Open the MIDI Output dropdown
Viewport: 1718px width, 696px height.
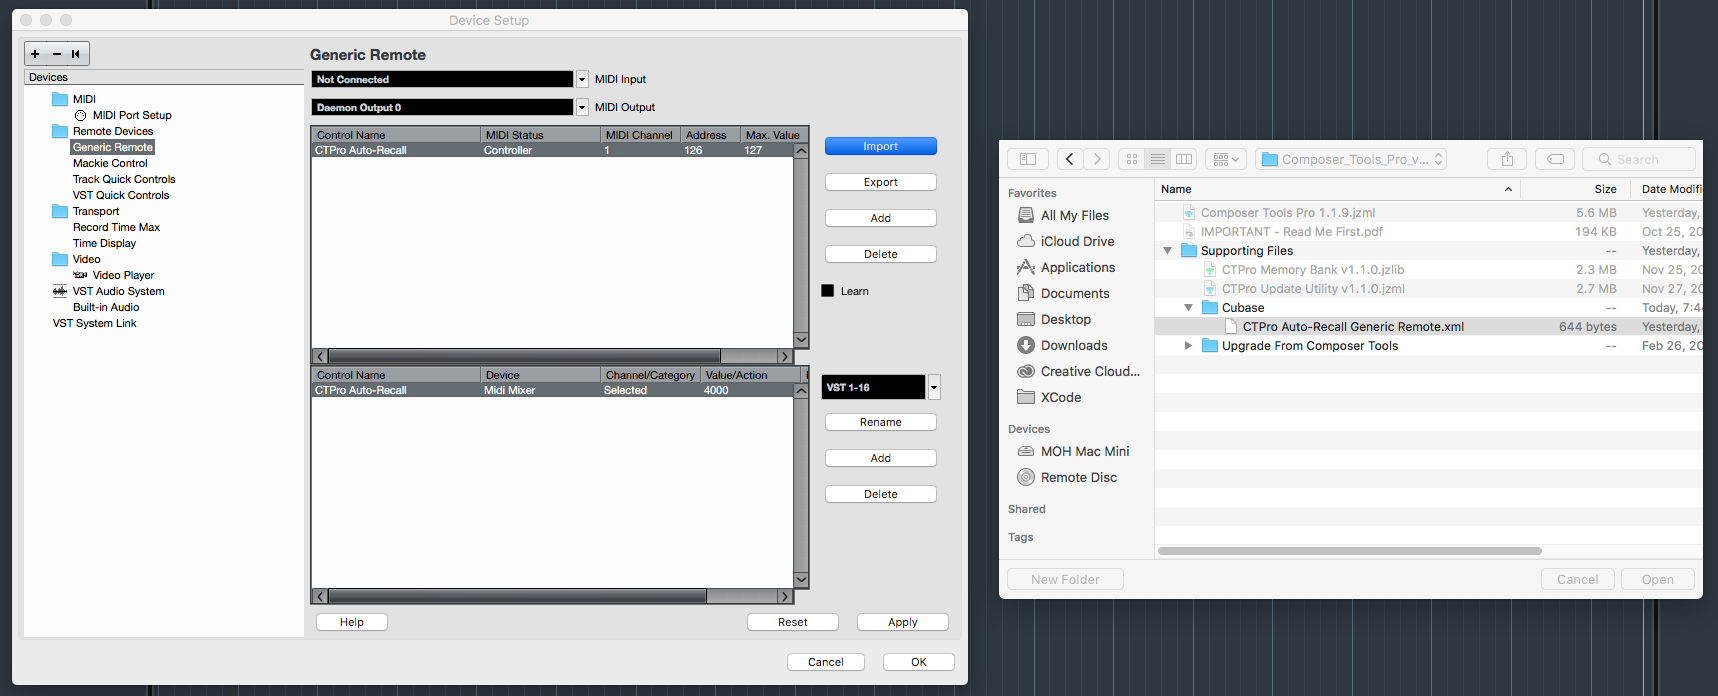[x=582, y=107]
